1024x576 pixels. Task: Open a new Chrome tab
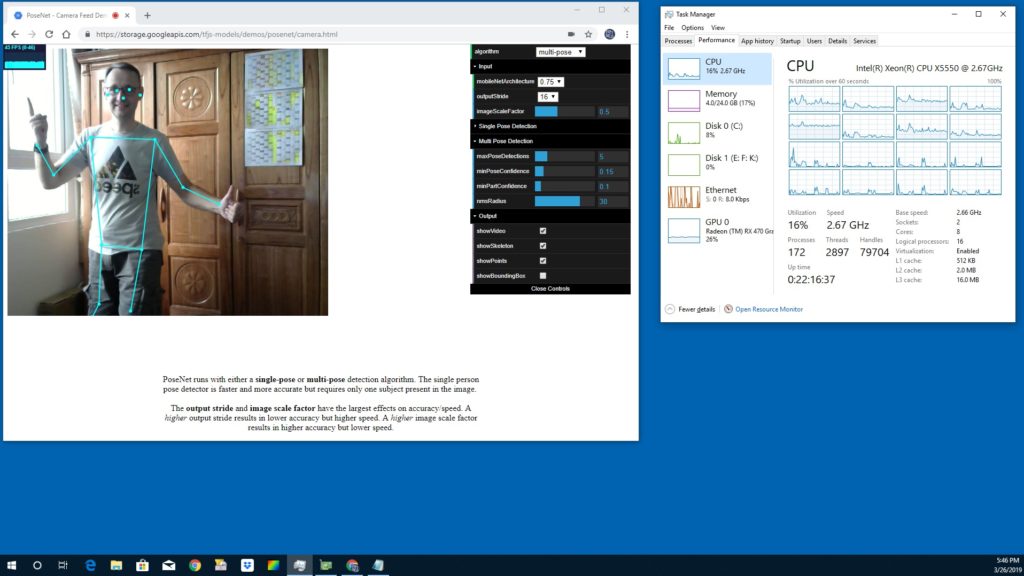click(147, 16)
